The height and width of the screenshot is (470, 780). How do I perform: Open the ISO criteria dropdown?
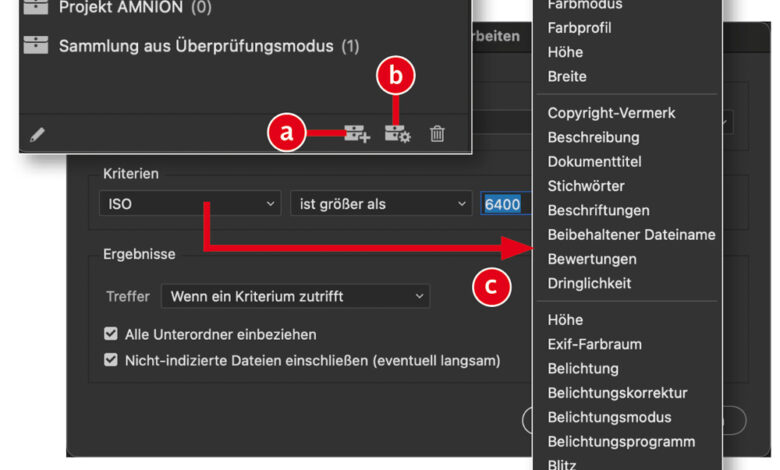point(191,203)
